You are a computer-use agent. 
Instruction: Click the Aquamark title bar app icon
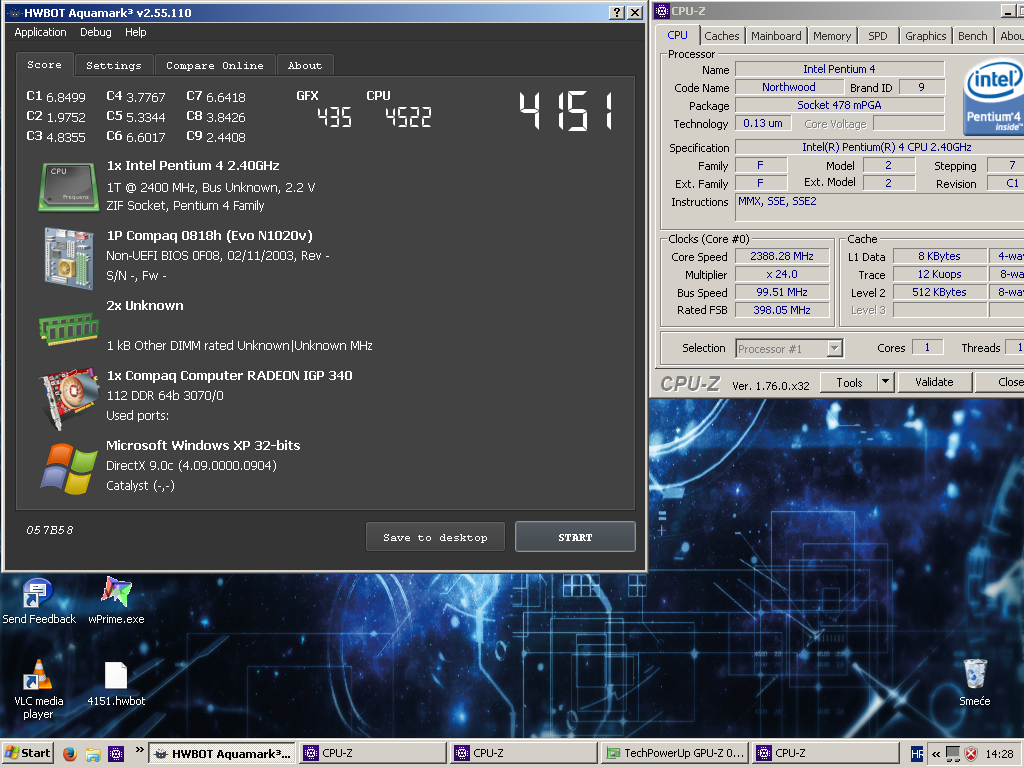point(14,12)
